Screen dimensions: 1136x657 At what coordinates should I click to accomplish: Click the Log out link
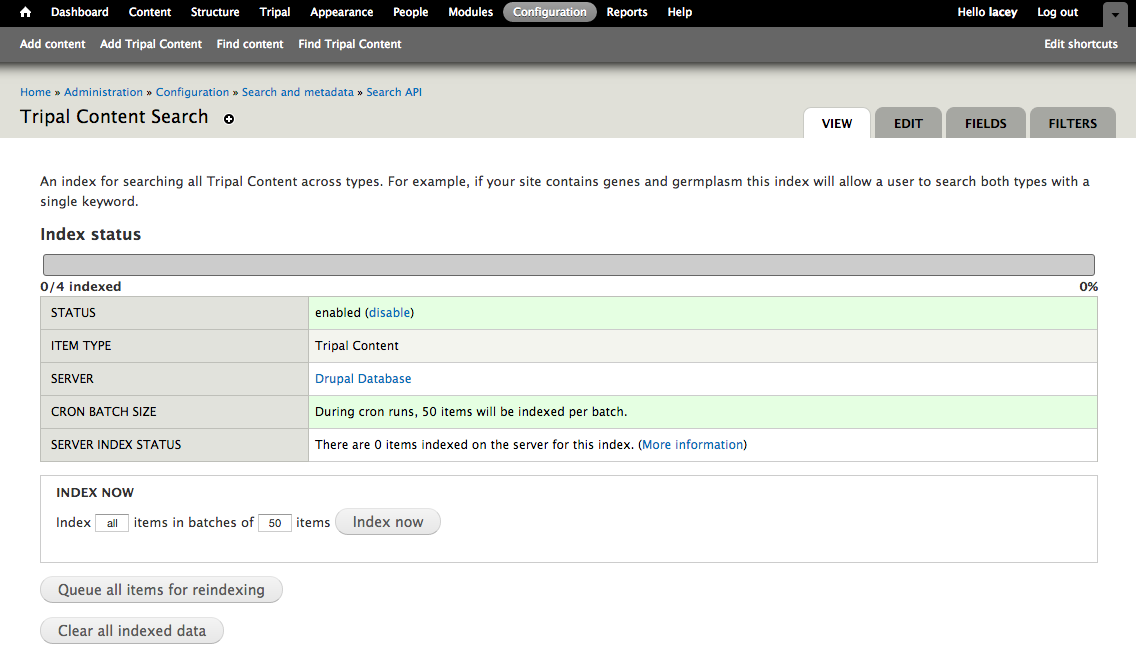click(x=1057, y=12)
